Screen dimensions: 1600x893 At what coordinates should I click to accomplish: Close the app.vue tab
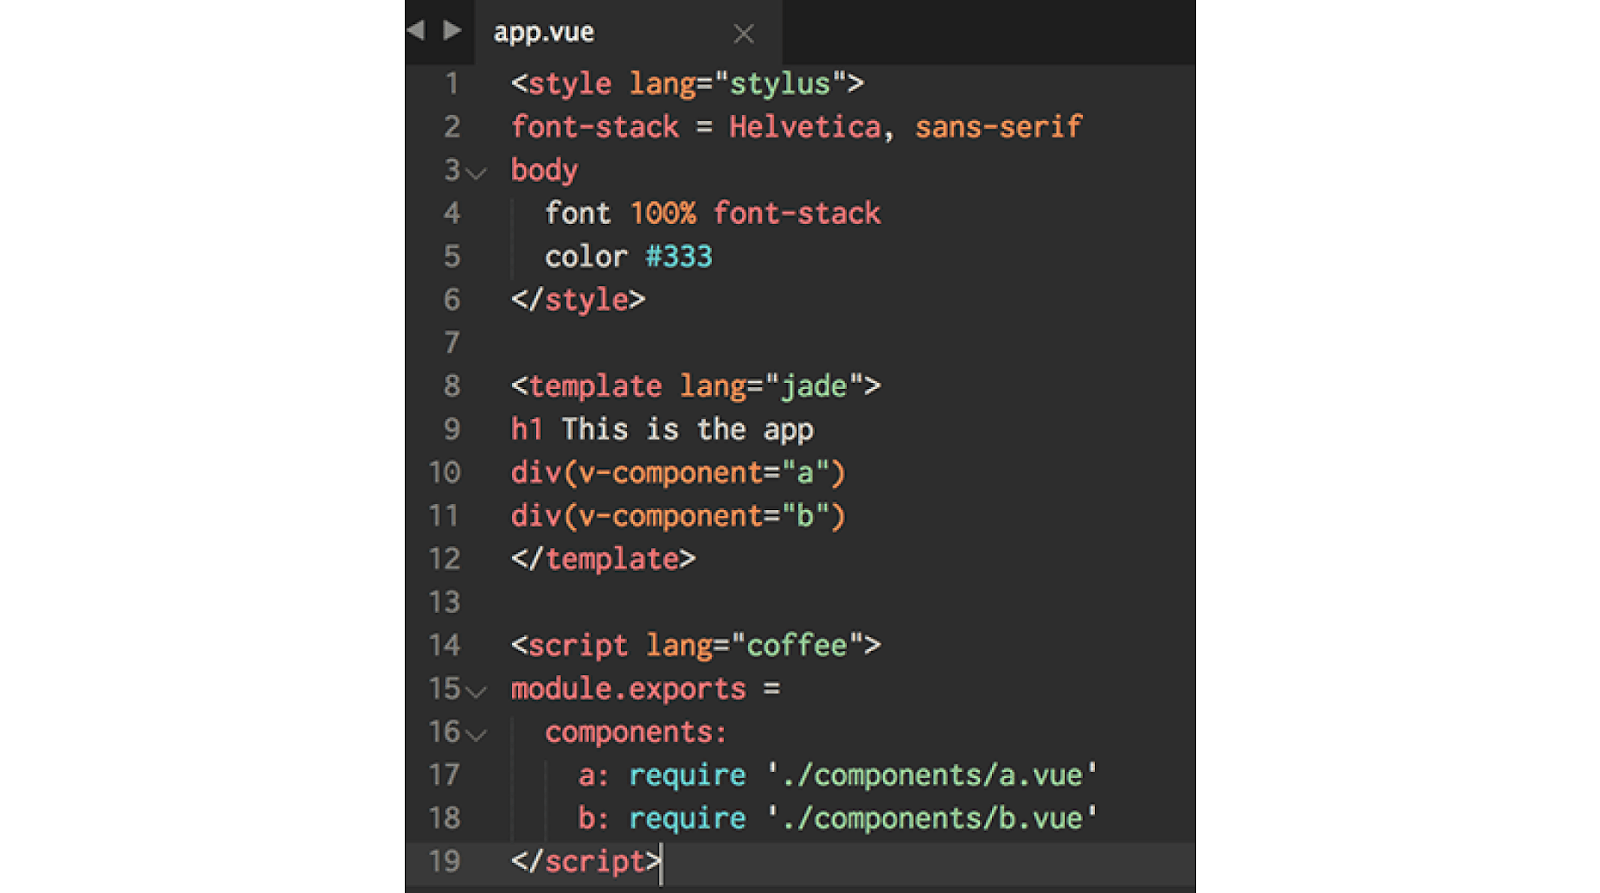point(743,34)
